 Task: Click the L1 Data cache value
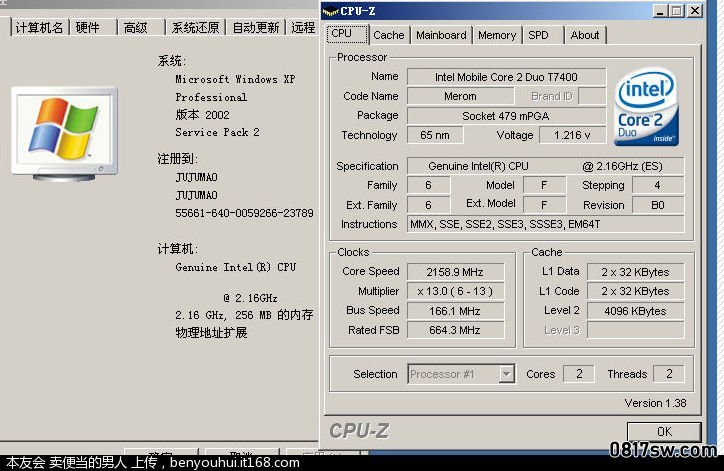click(x=635, y=272)
